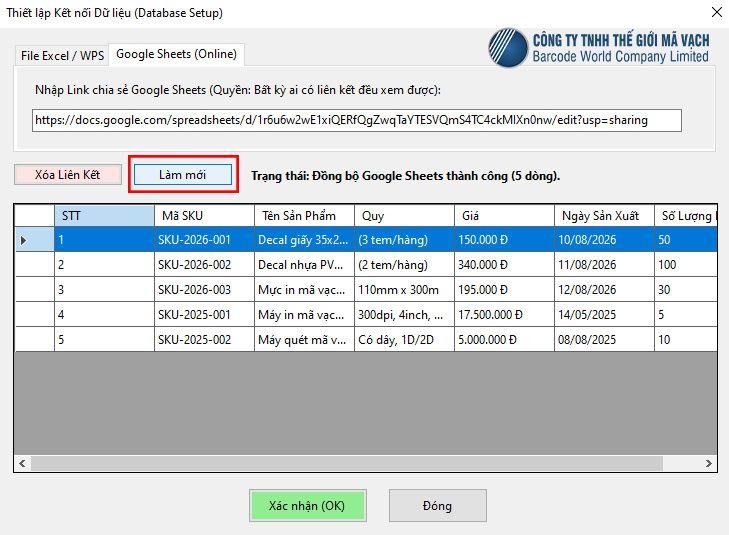Click the (3 tem/hàng) cell
This screenshot has height=535, width=729.
[x=404, y=240]
